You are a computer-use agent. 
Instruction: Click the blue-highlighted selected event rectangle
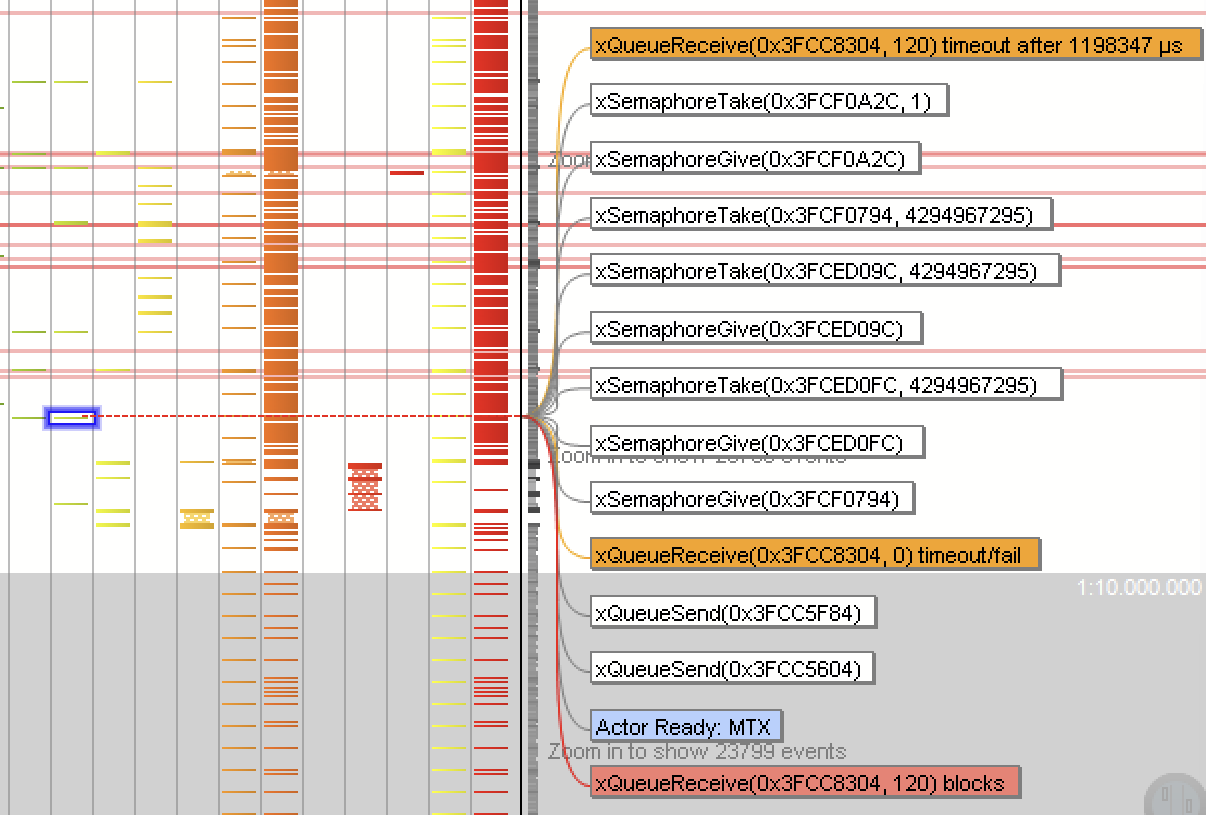point(72,417)
